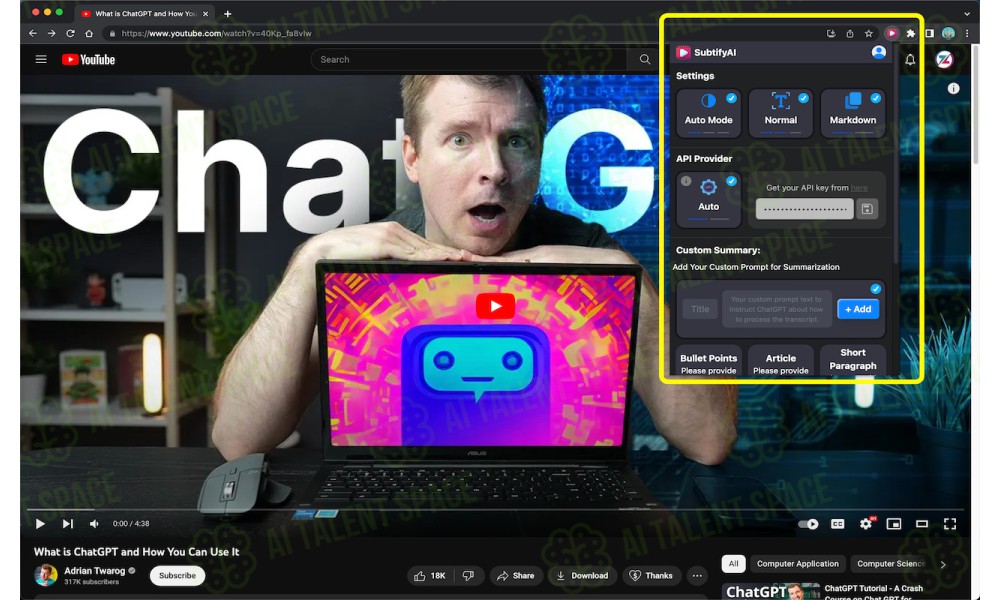Enter fullscreen mode

coord(950,523)
